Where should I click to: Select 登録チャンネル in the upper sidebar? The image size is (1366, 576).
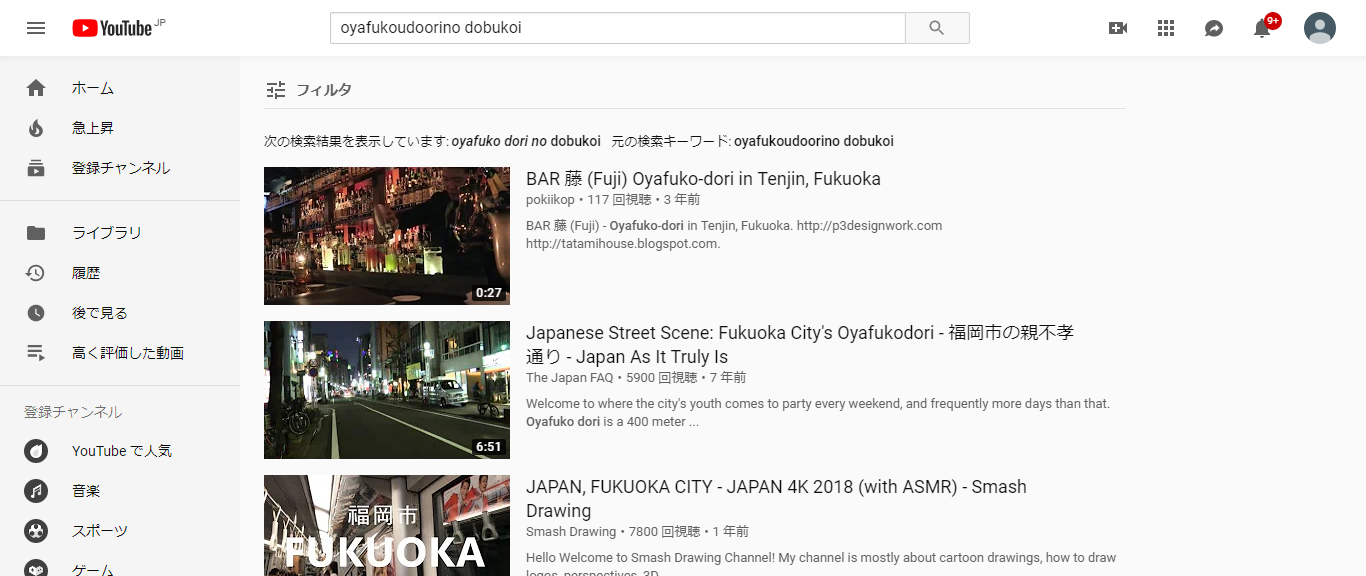click(x=121, y=168)
